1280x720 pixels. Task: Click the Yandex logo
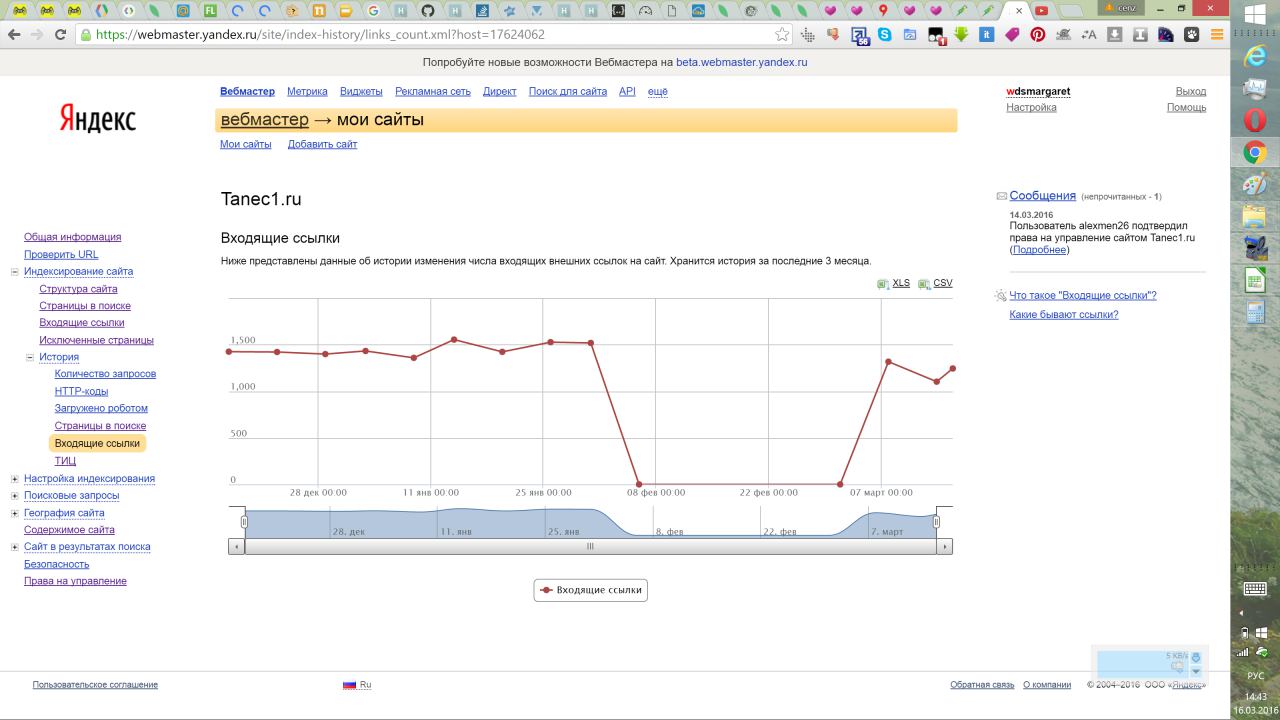[97, 118]
